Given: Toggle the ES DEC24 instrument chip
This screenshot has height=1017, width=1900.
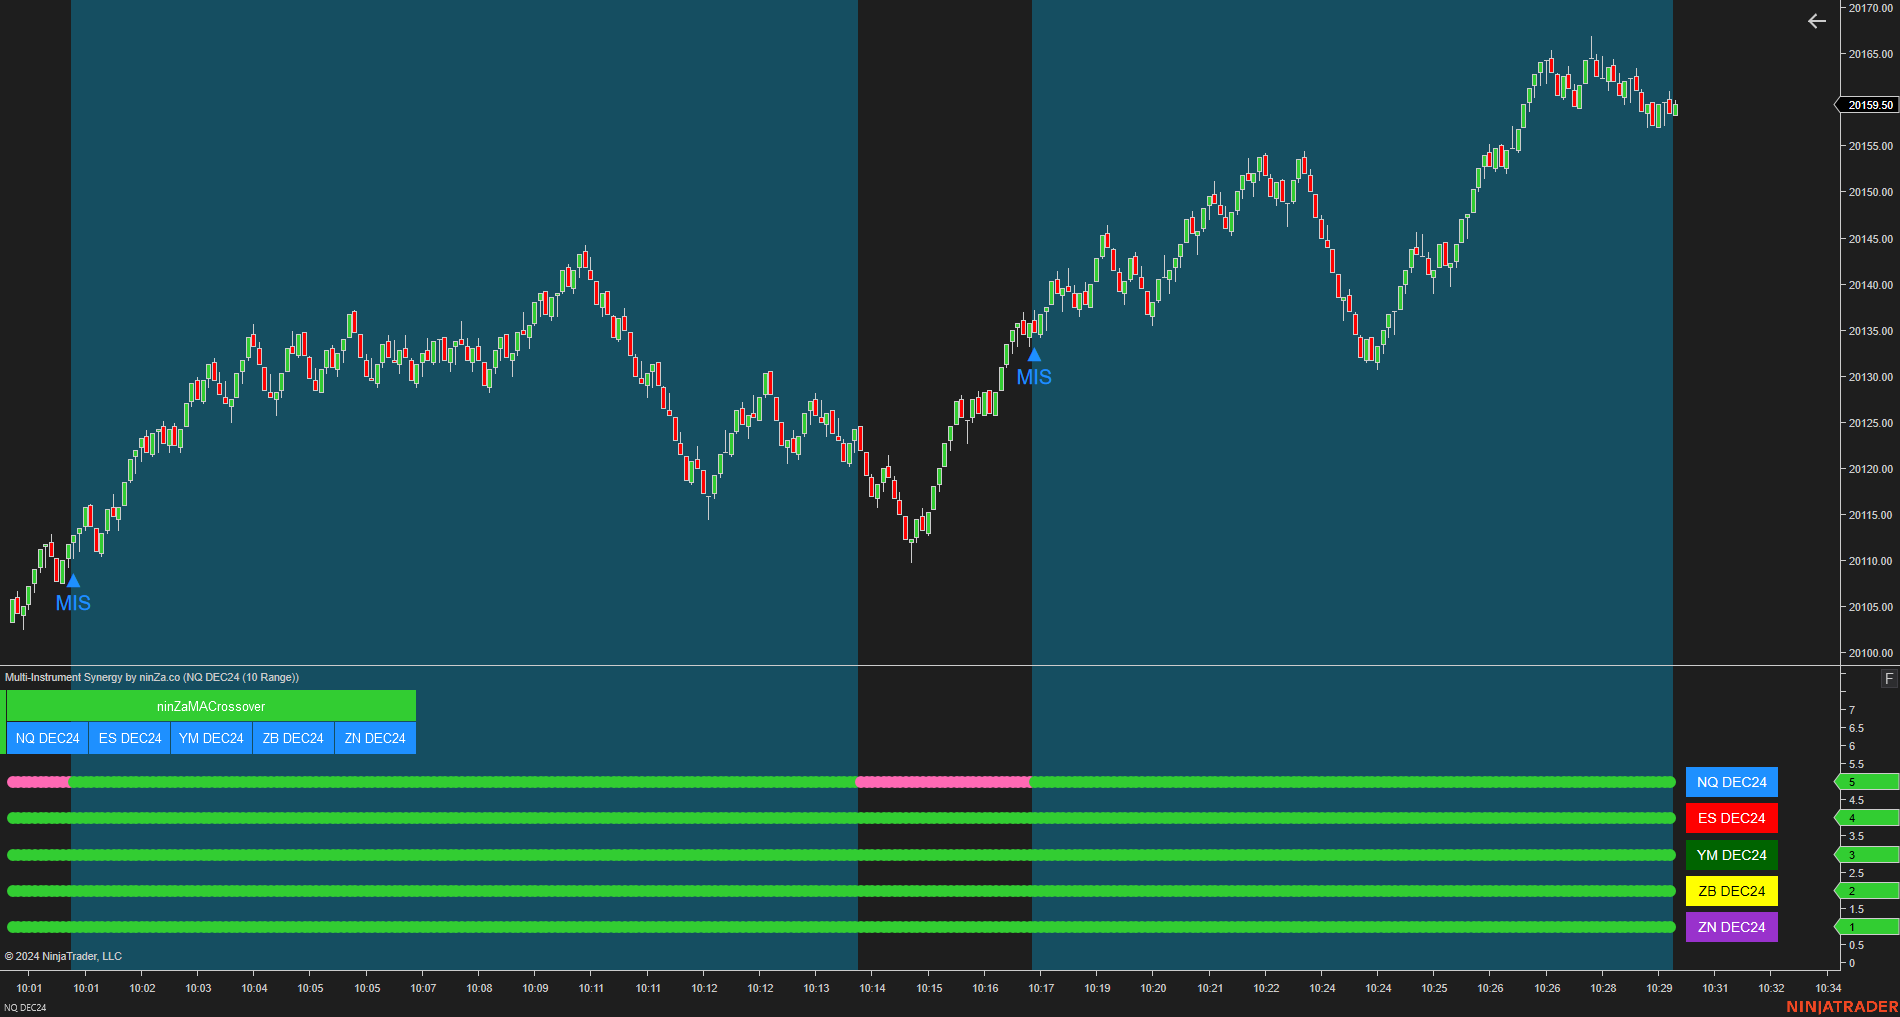Looking at the screenshot, I should point(129,738).
